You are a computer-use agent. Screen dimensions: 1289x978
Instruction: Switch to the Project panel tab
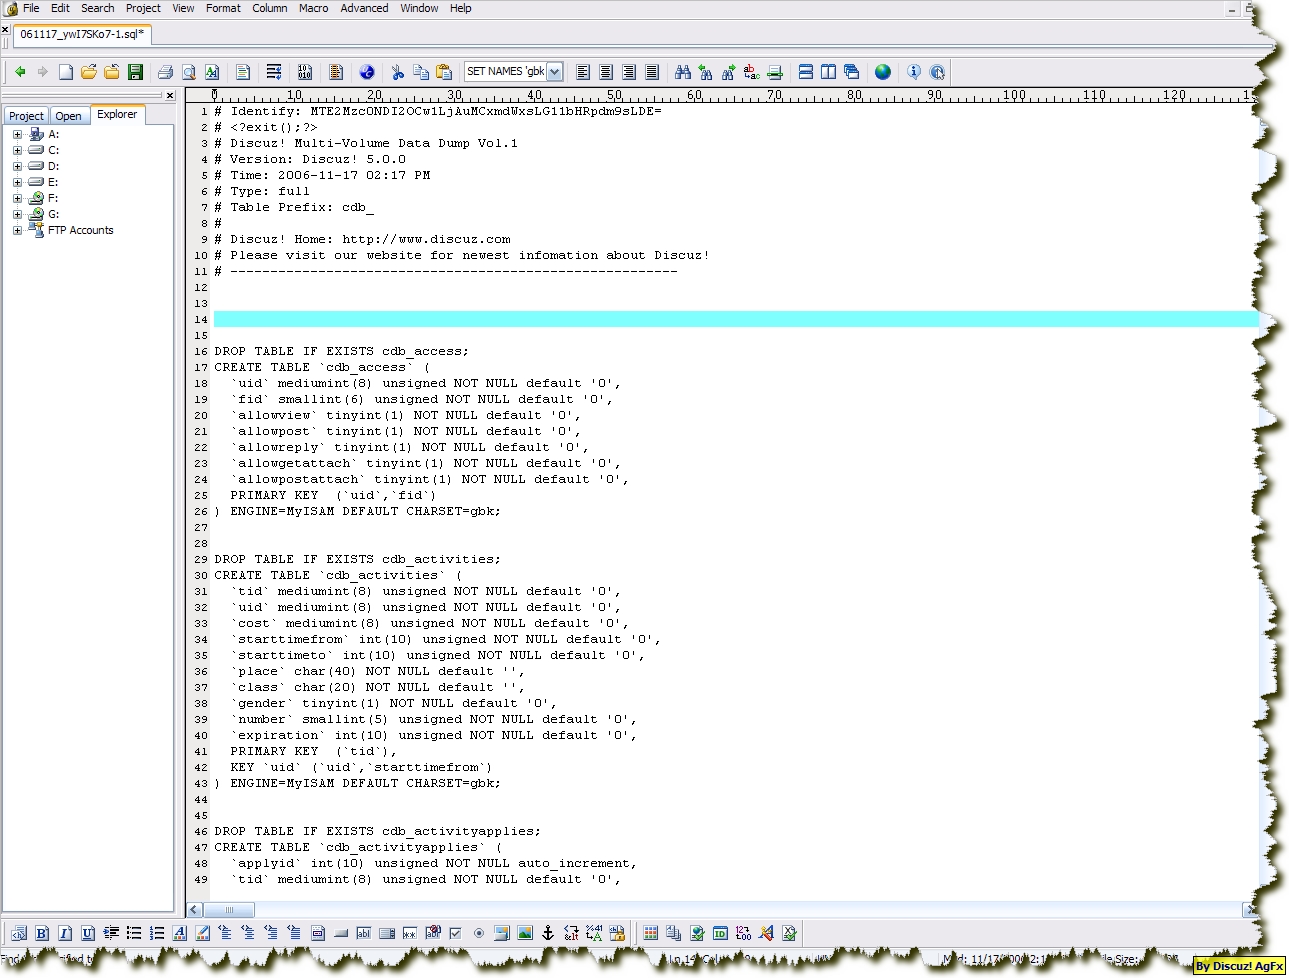click(26, 116)
